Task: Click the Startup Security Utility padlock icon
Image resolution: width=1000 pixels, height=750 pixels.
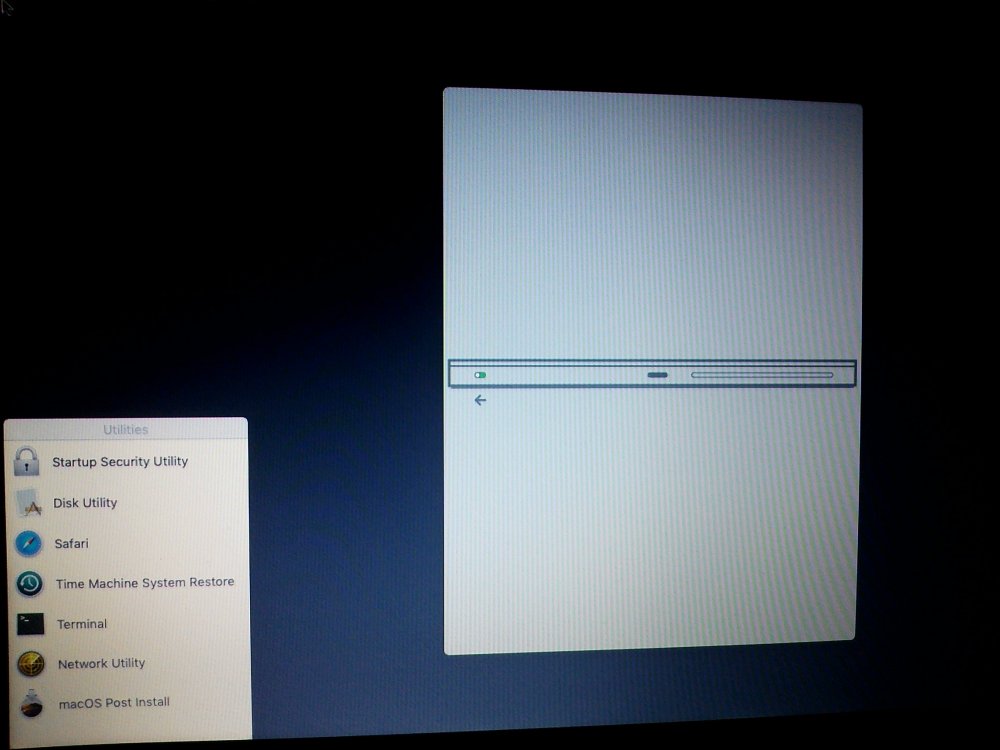Action: (x=26, y=461)
